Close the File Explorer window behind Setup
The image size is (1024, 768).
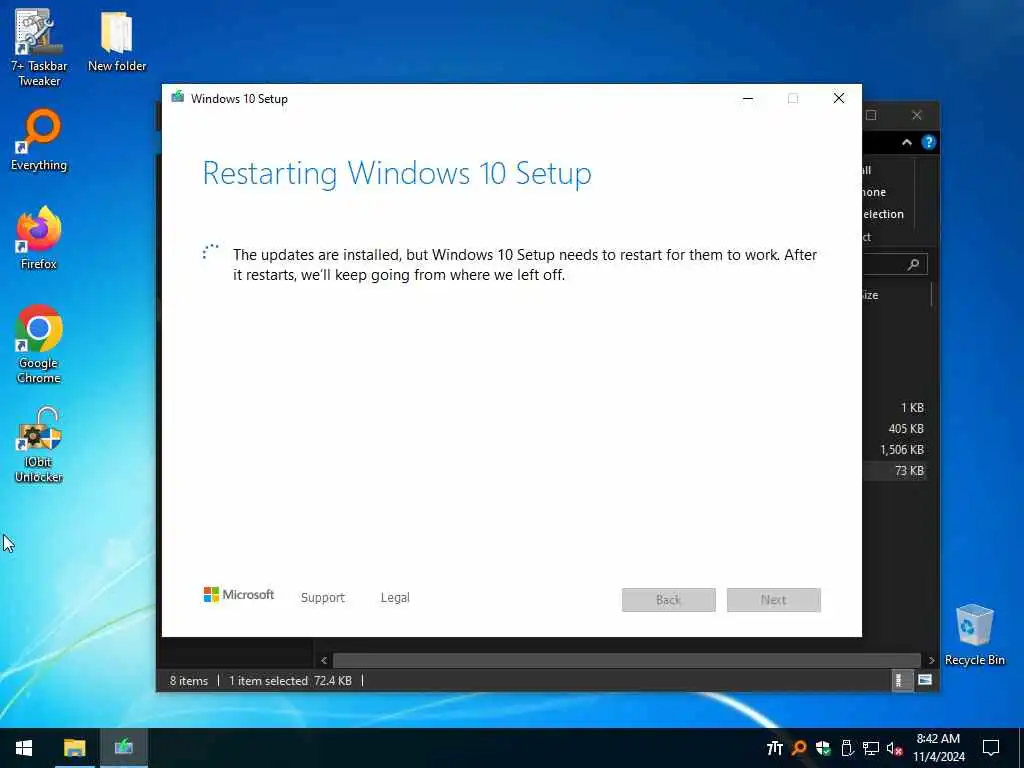point(917,116)
